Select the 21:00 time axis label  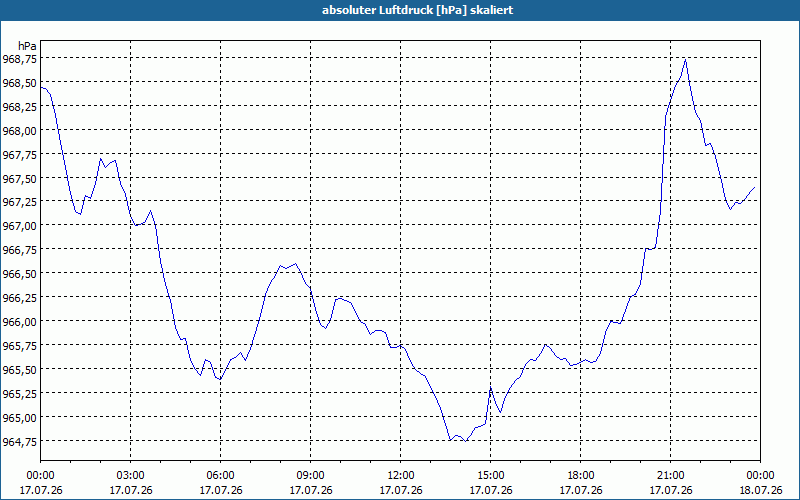[670, 476]
